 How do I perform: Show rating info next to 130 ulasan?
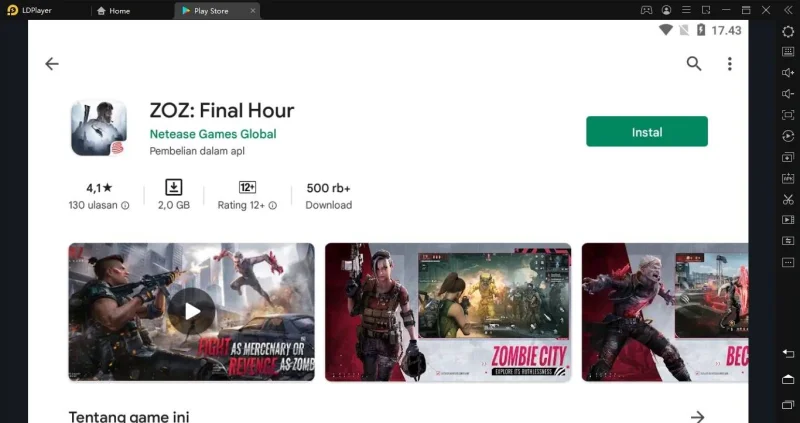(125, 206)
